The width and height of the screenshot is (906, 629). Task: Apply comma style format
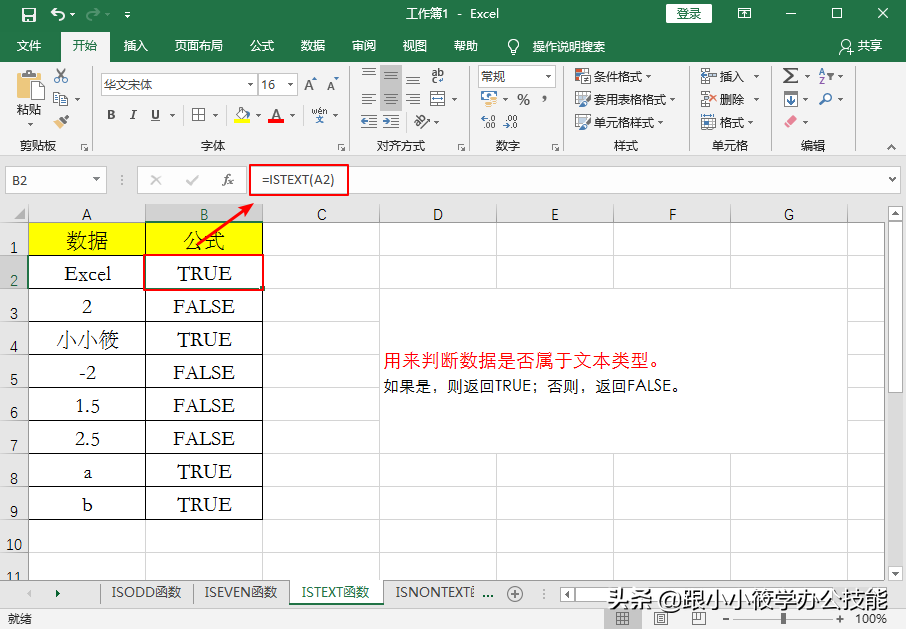point(544,99)
